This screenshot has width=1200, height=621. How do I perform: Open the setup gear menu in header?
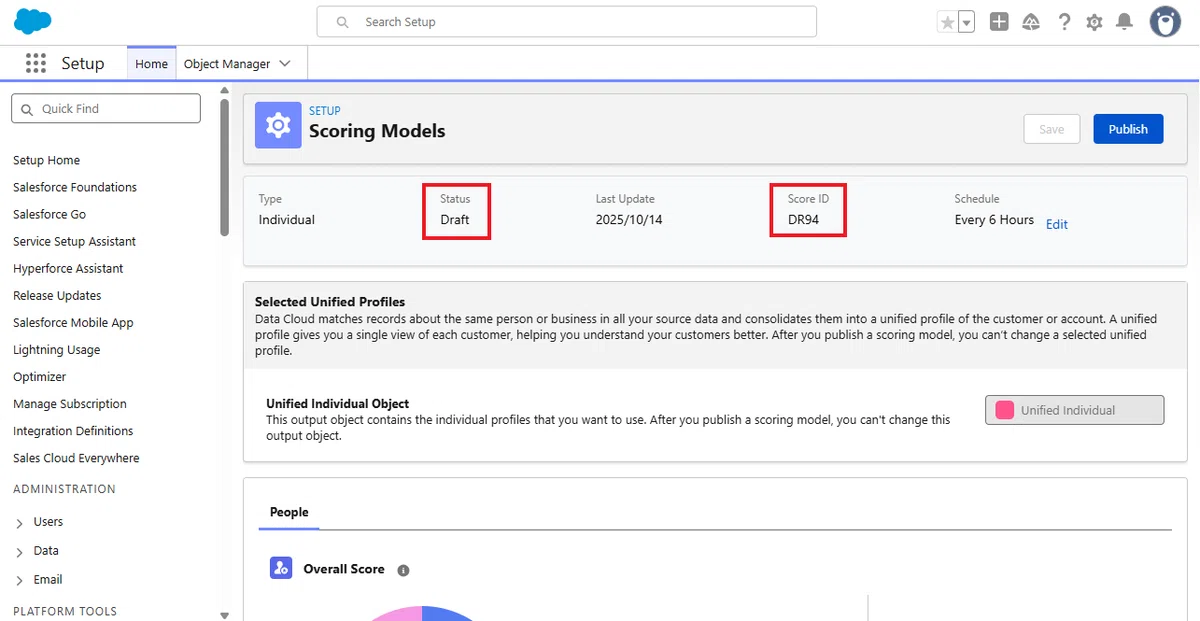coord(1095,22)
